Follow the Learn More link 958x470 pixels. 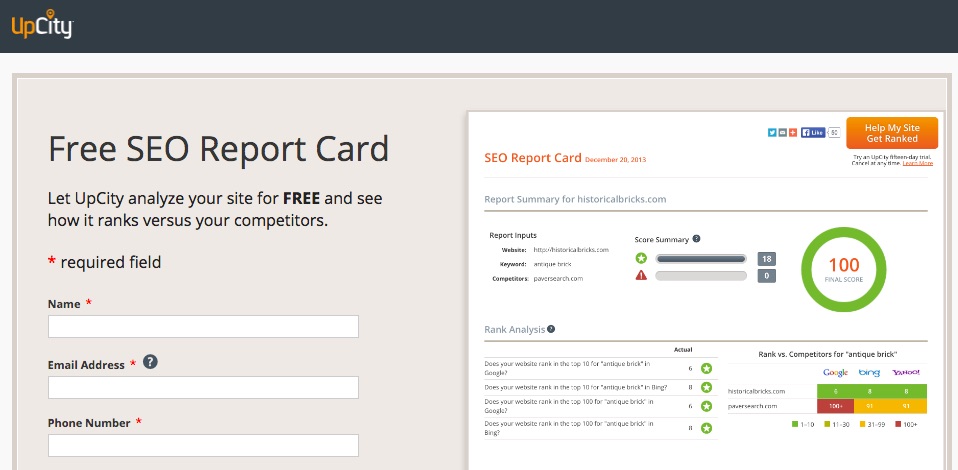tap(918, 163)
